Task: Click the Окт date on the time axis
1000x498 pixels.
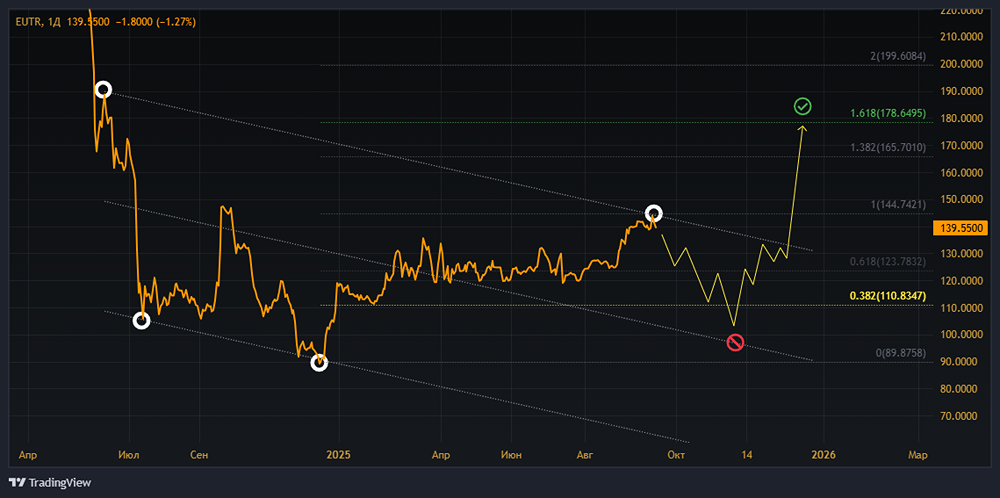Action: tap(676, 455)
